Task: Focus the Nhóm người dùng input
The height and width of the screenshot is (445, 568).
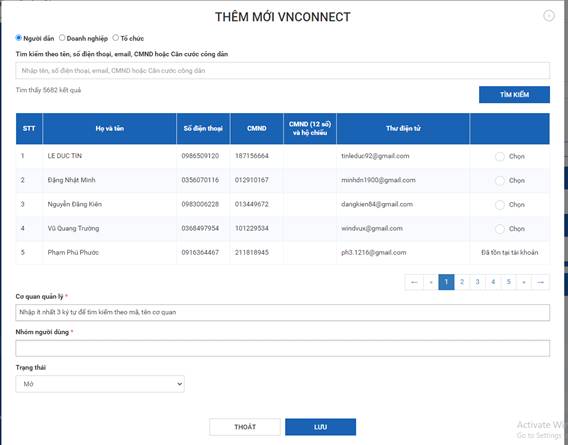Action: point(283,348)
